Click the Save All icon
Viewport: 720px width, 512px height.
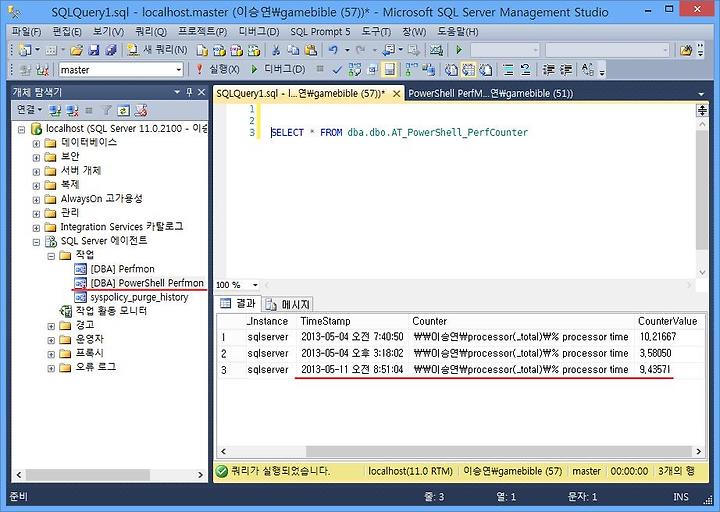(111, 50)
